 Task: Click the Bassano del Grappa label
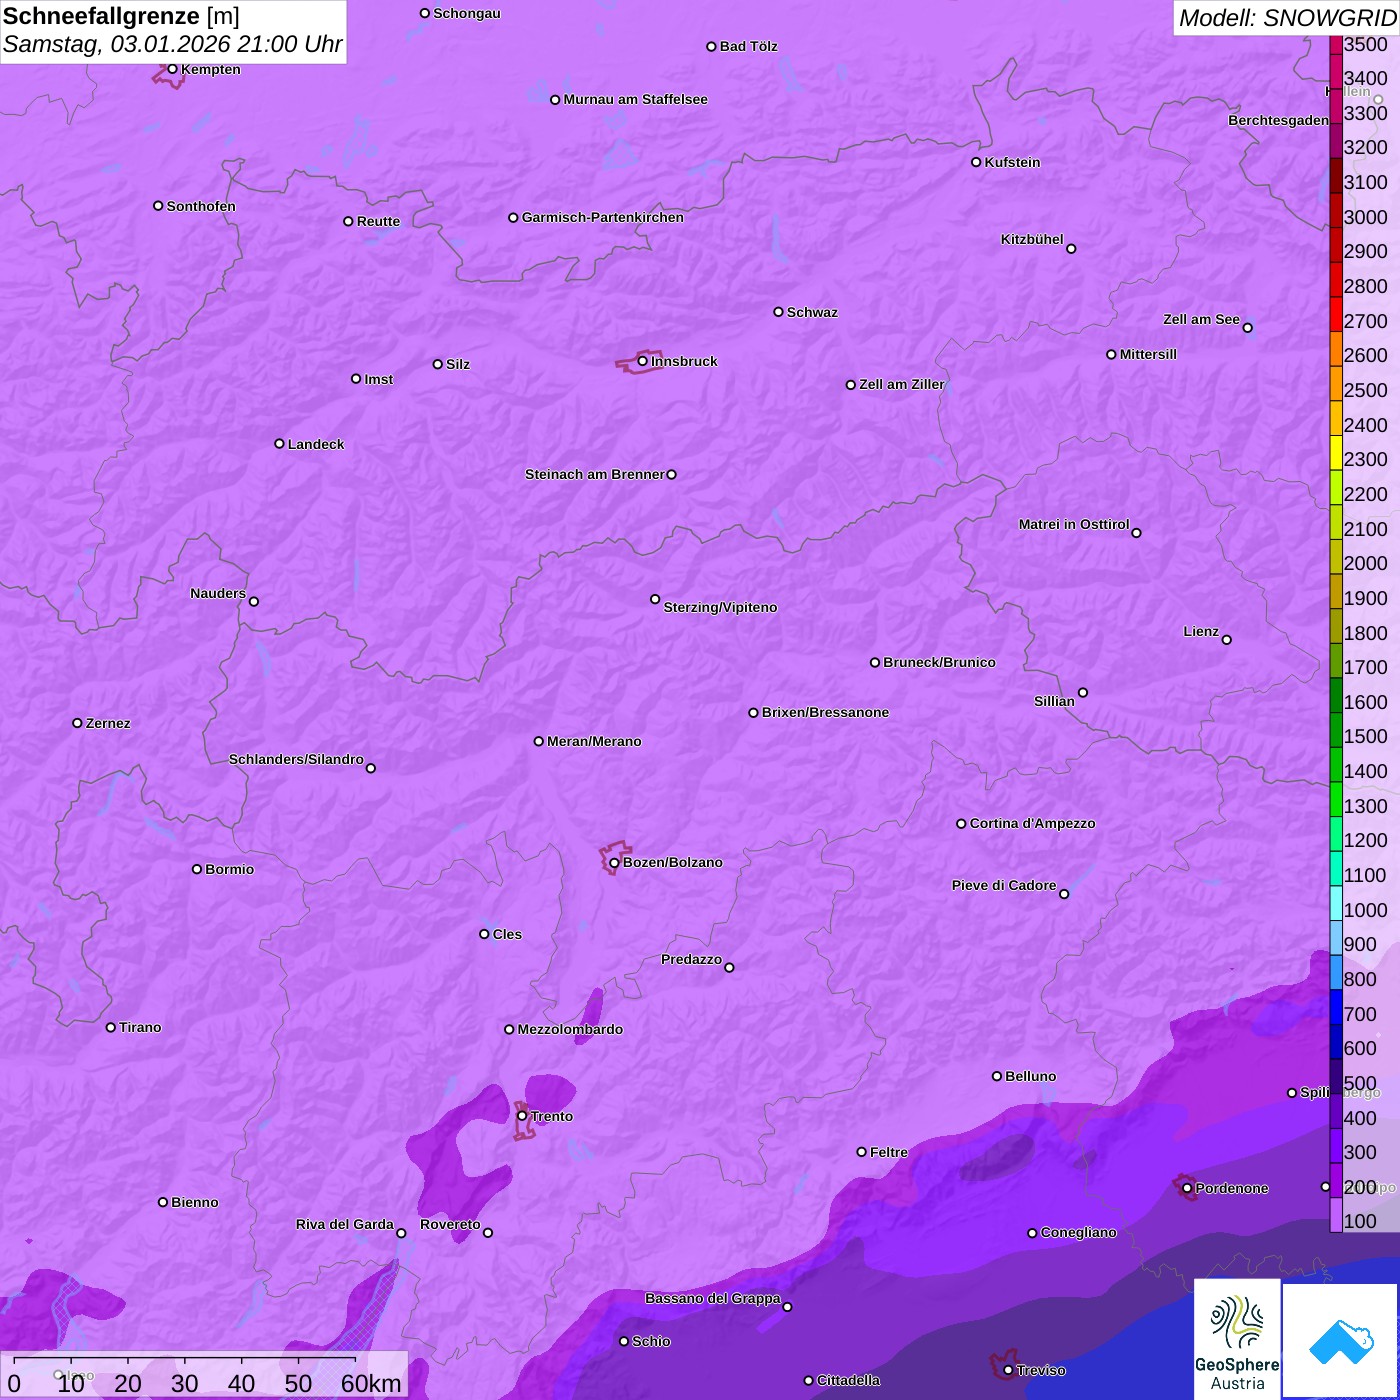click(712, 1298)
